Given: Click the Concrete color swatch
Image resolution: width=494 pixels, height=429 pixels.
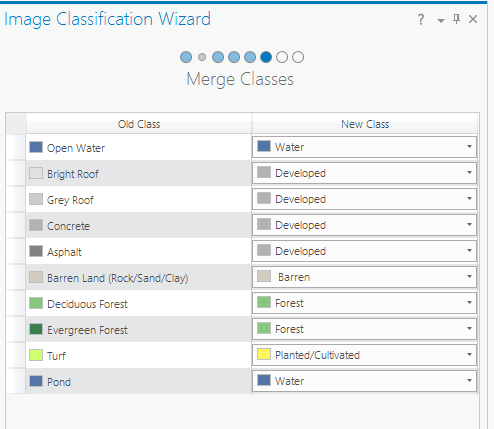Looking at the screenshot, I should pos(36,225).
